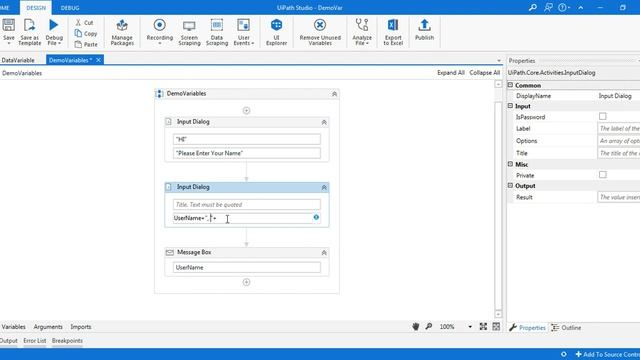Click Add To Source Control
Image resolution: width=640 pixels, height=360 pixels.
[x=607, y=354]
